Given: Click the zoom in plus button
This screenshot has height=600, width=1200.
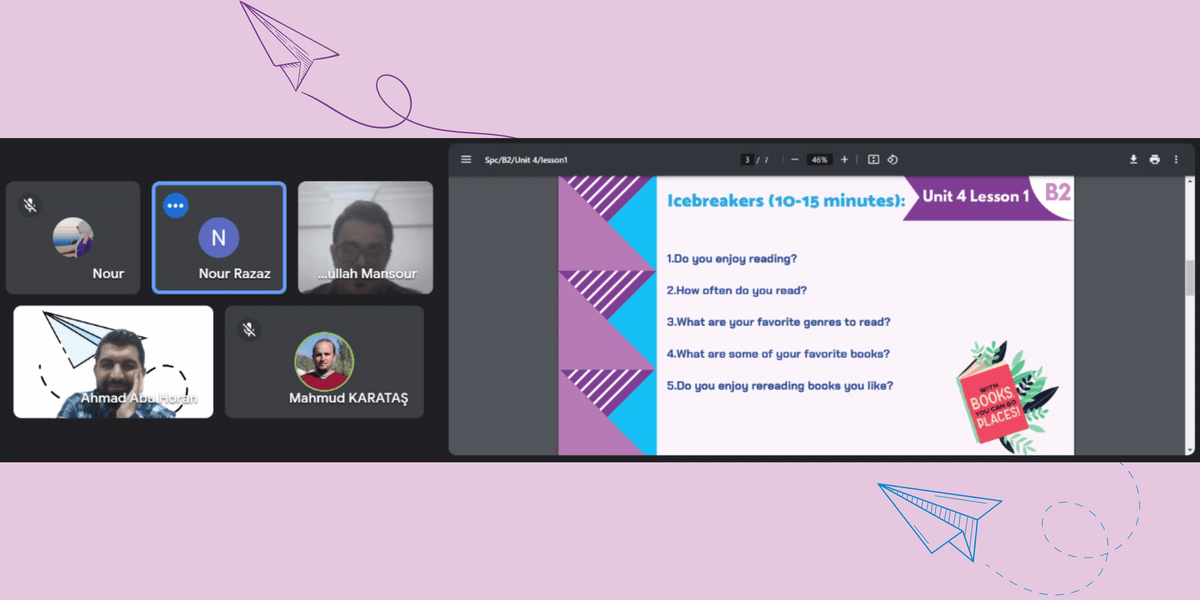Looking at the screenshot, I should [844, 159].
